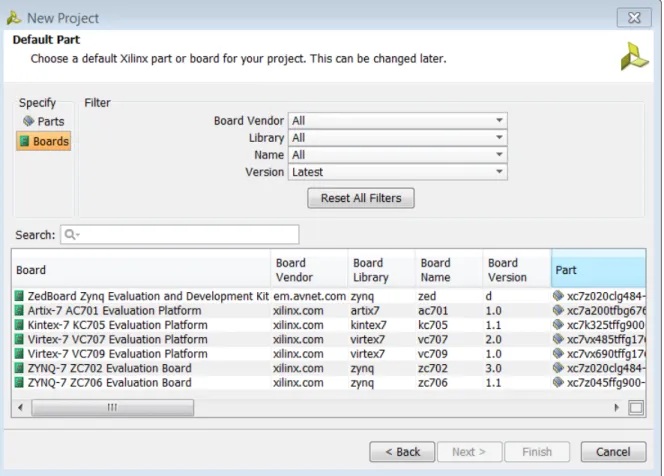
Task: Sort by the Part column header
Action: click(598, 268)
